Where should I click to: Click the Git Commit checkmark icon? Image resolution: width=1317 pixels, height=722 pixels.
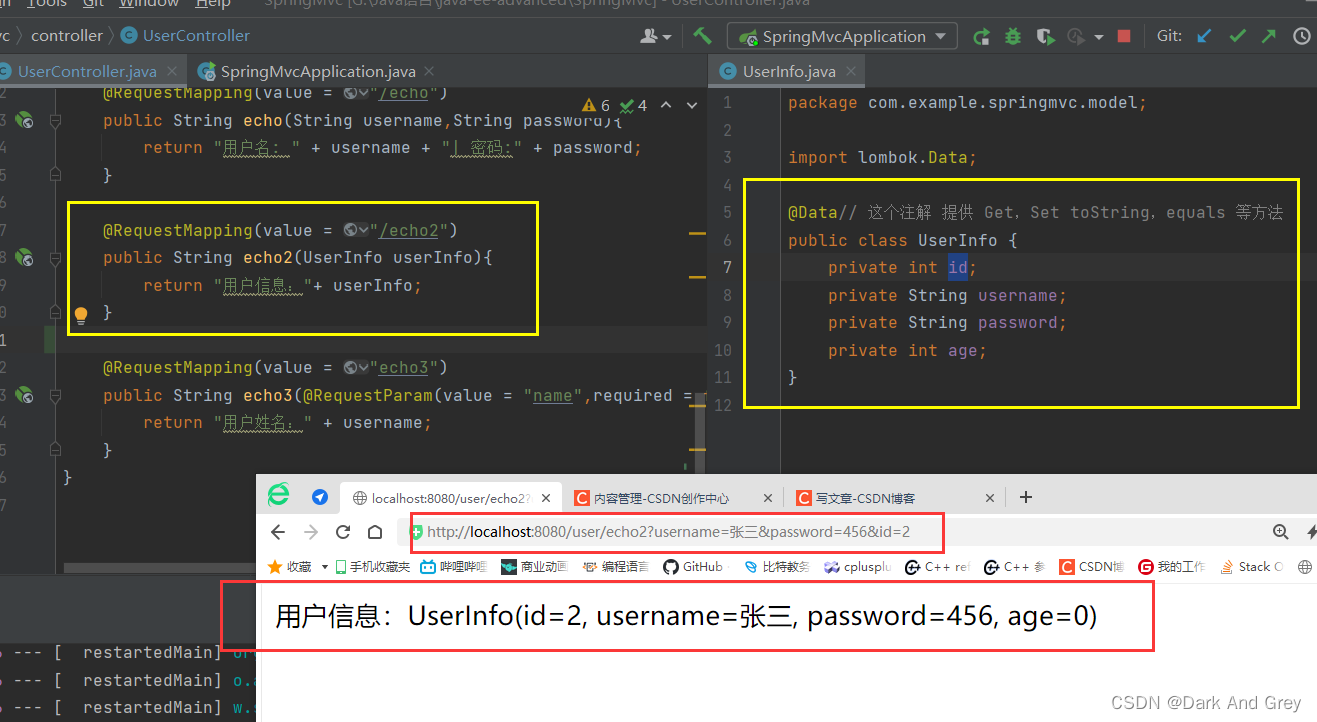point(1237,36)
